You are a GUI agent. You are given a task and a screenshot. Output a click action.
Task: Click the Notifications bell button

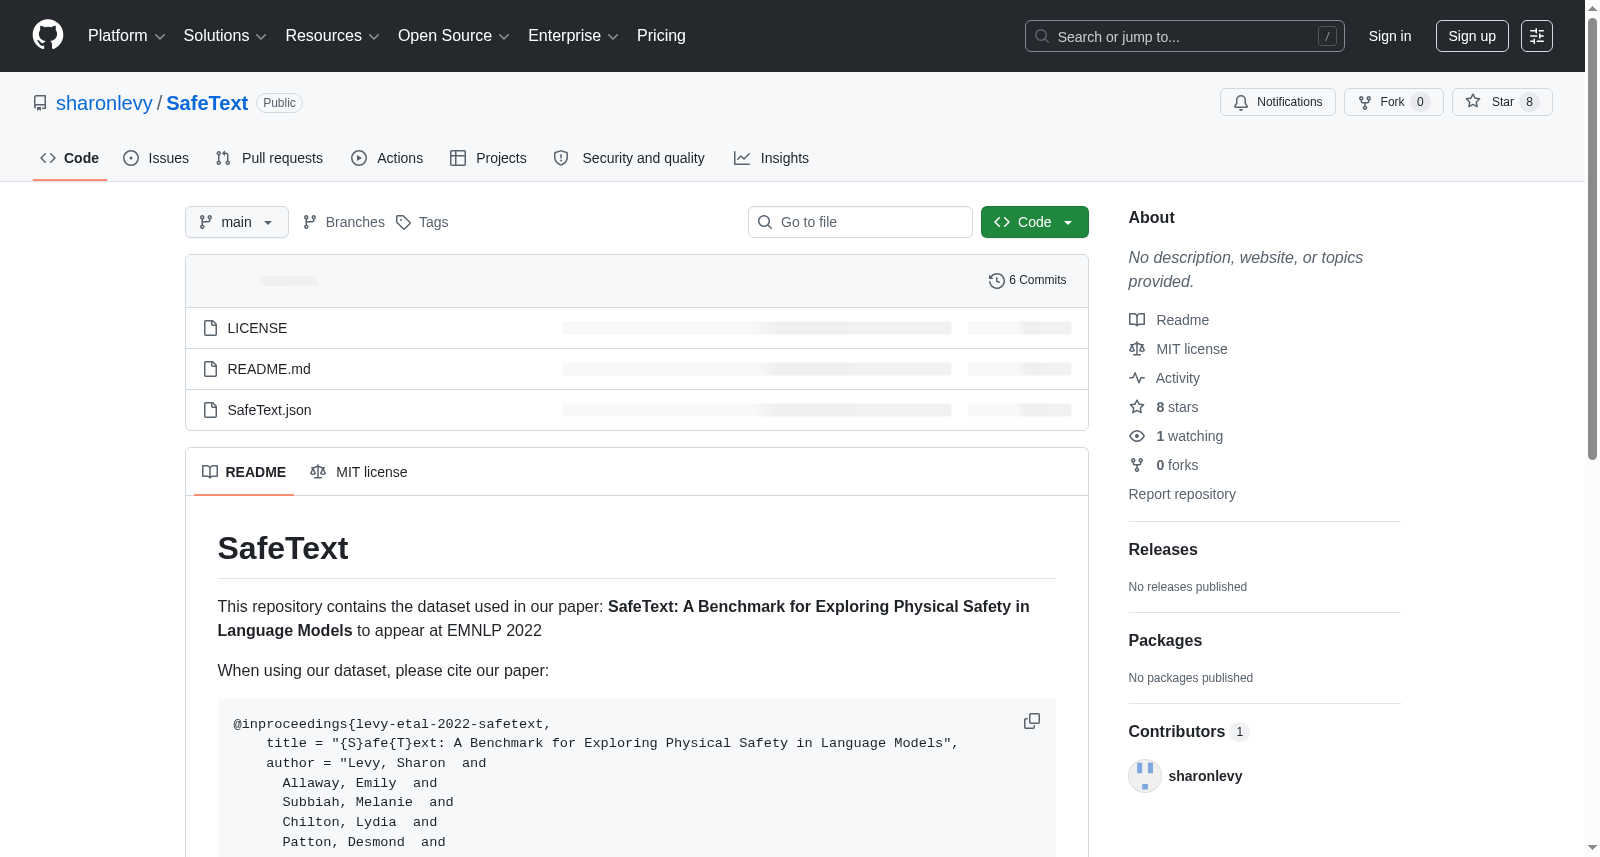click(1277, 102)
